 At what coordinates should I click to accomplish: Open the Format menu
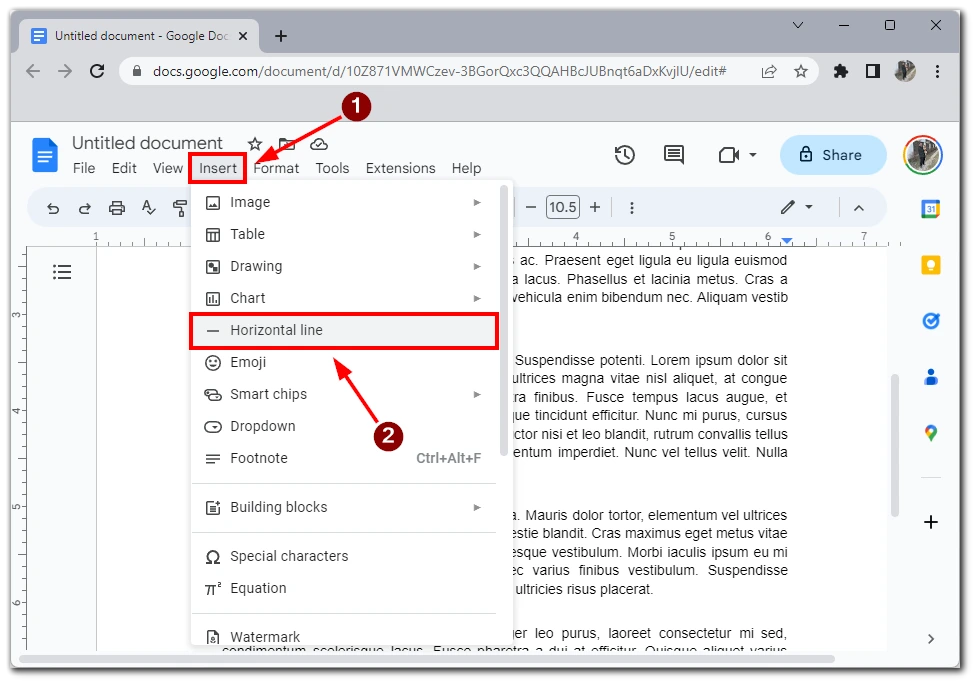coord(276,168)
